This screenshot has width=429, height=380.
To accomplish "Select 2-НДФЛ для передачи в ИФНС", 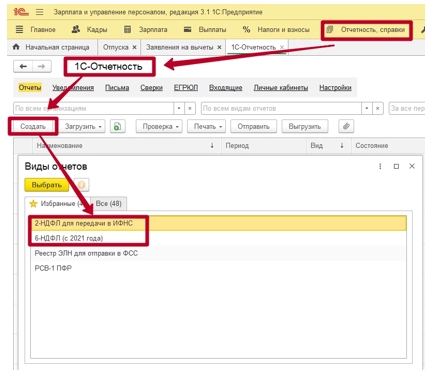I will point(219,223).
